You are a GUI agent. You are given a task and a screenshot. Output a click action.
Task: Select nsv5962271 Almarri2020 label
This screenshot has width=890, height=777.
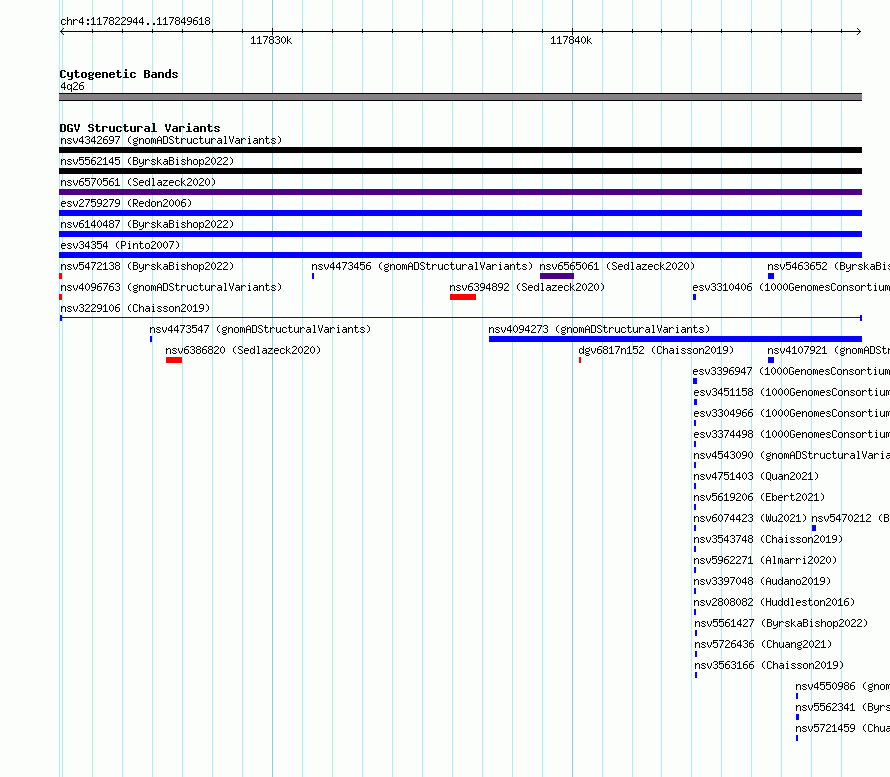click(x=765, y=560)
